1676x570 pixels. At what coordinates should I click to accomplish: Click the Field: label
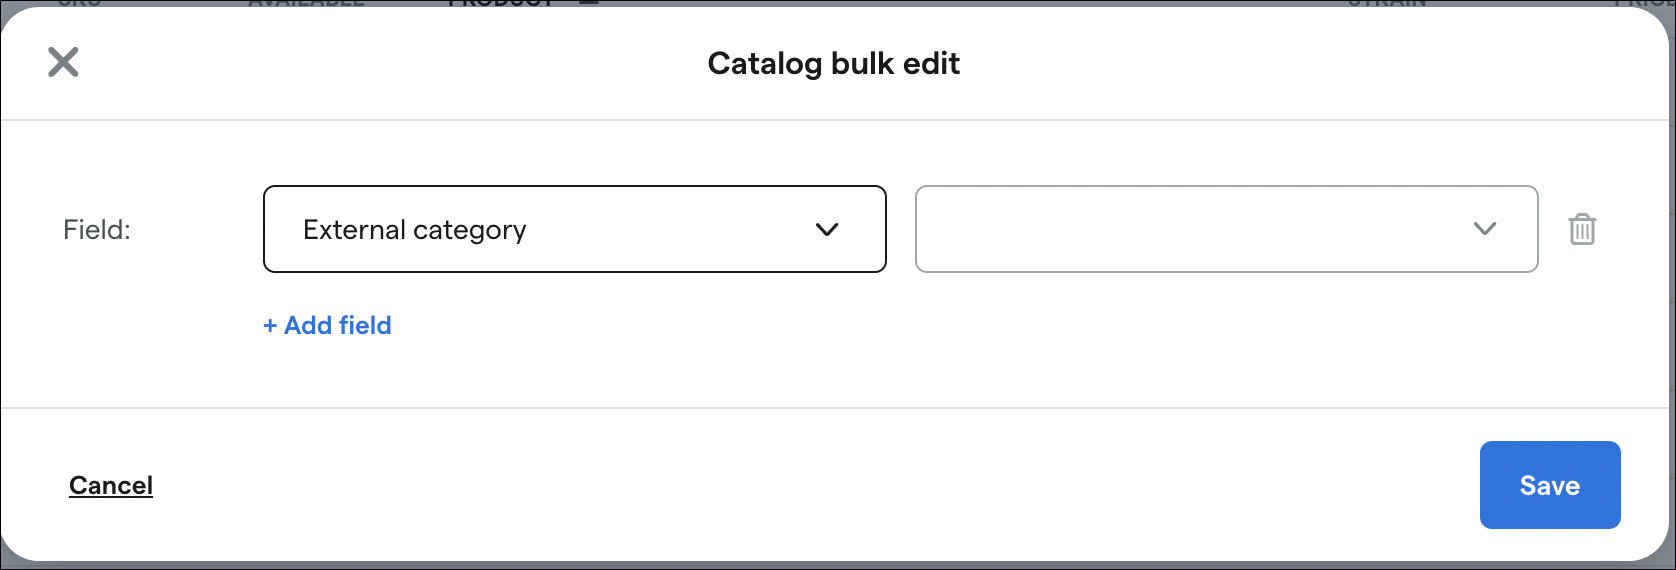(97, 229)
